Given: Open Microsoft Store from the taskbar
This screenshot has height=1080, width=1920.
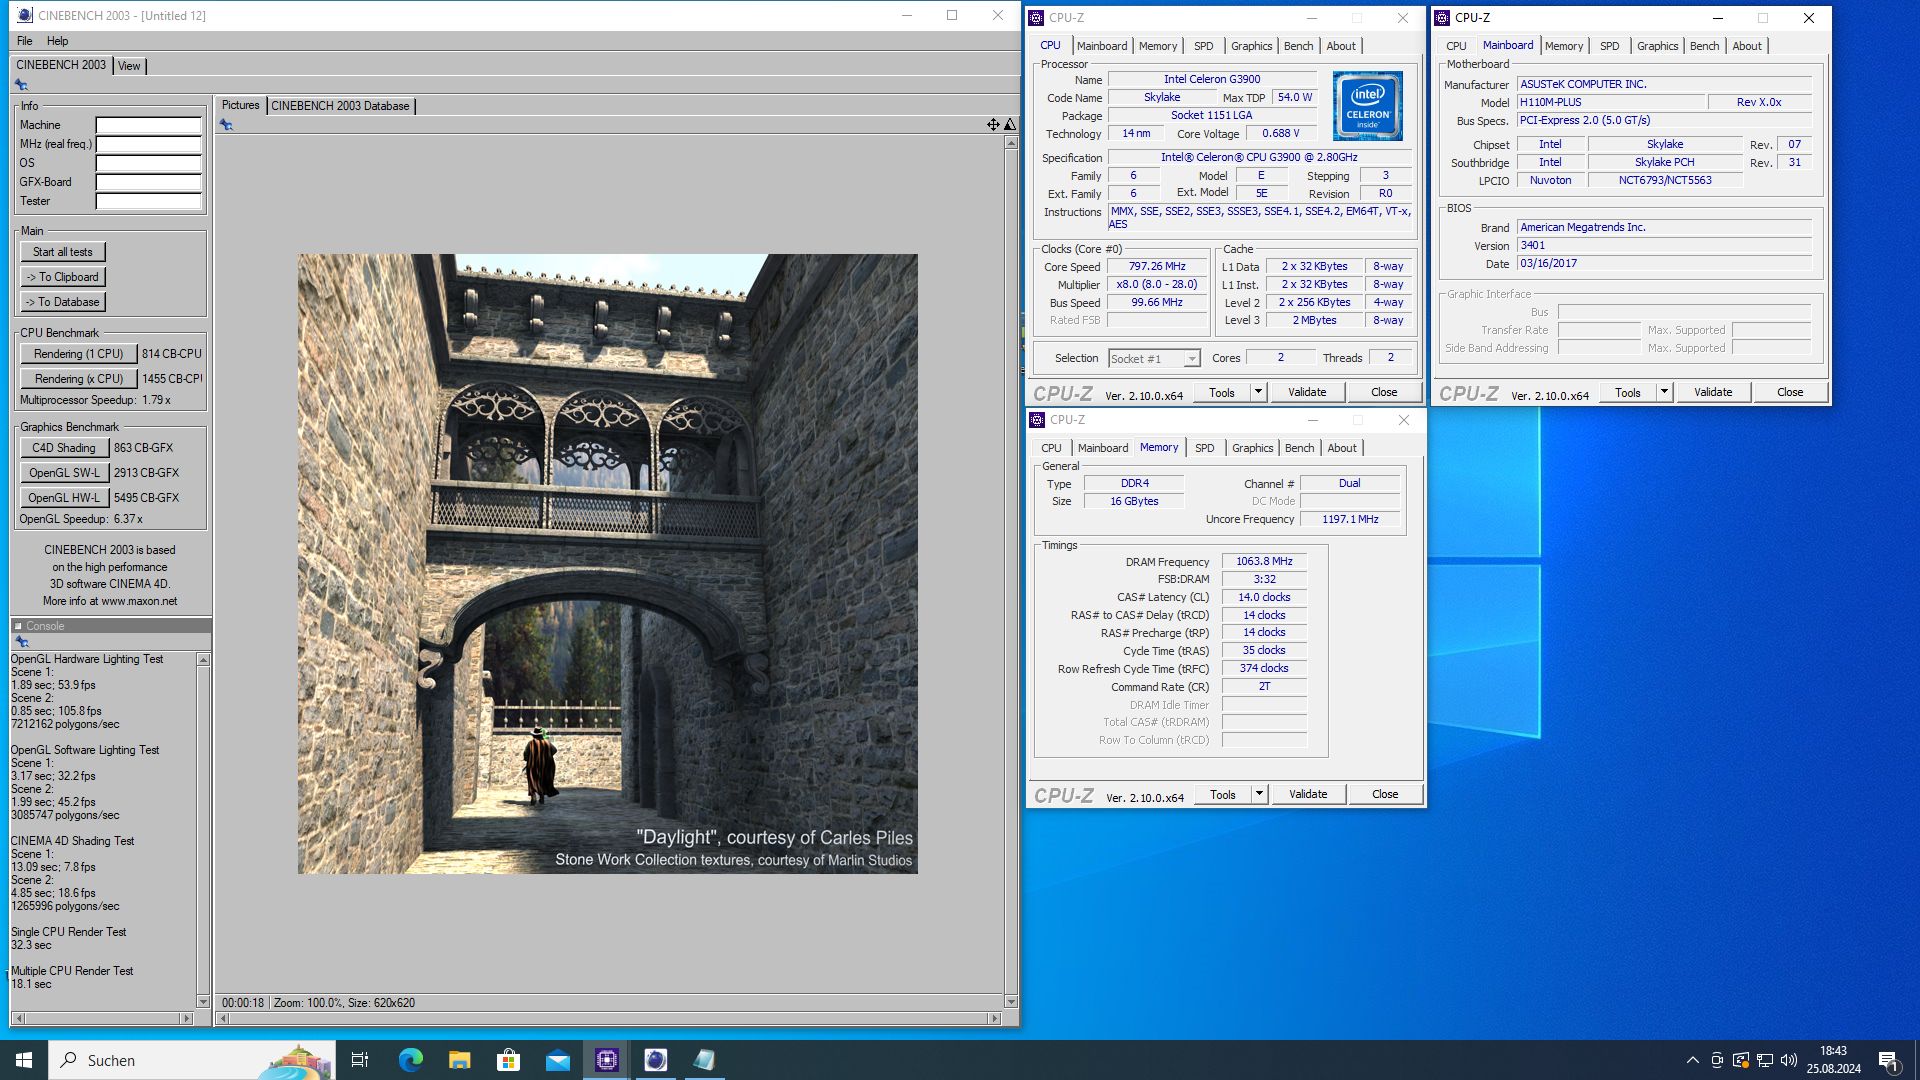Looking at the screenshot, I should pos(508,1060).
